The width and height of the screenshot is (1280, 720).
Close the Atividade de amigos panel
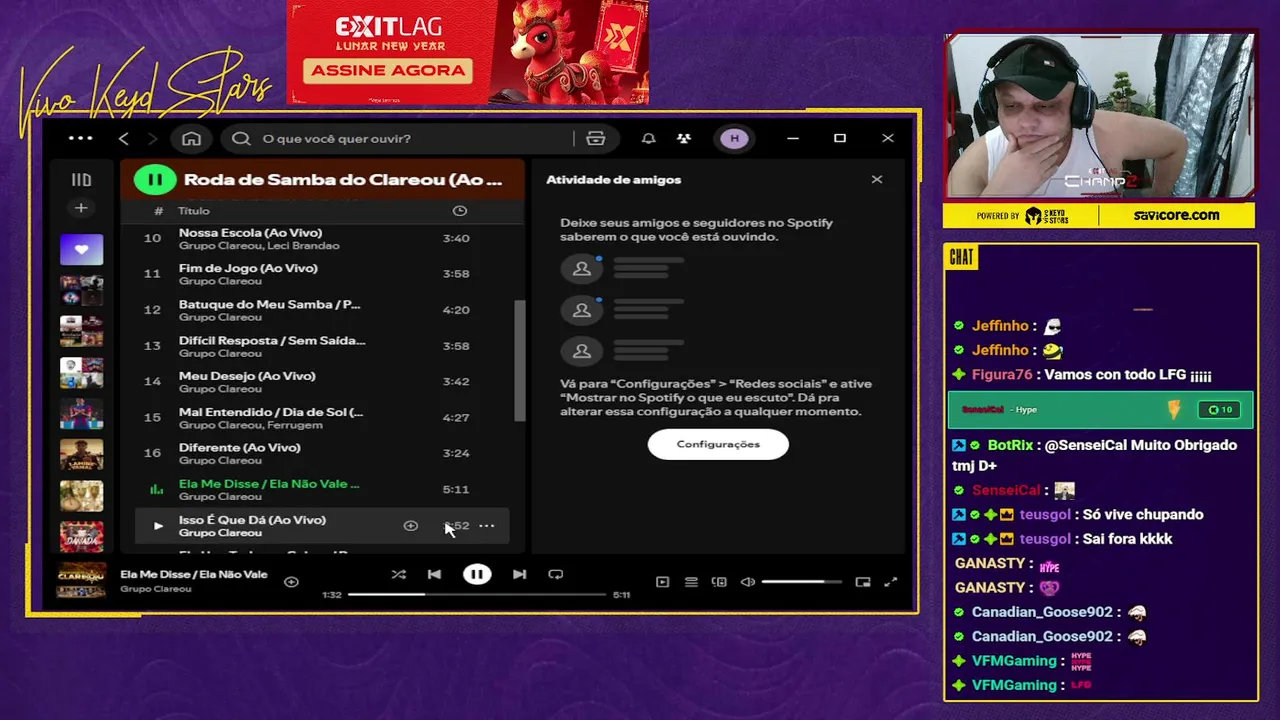click(877, 179)
